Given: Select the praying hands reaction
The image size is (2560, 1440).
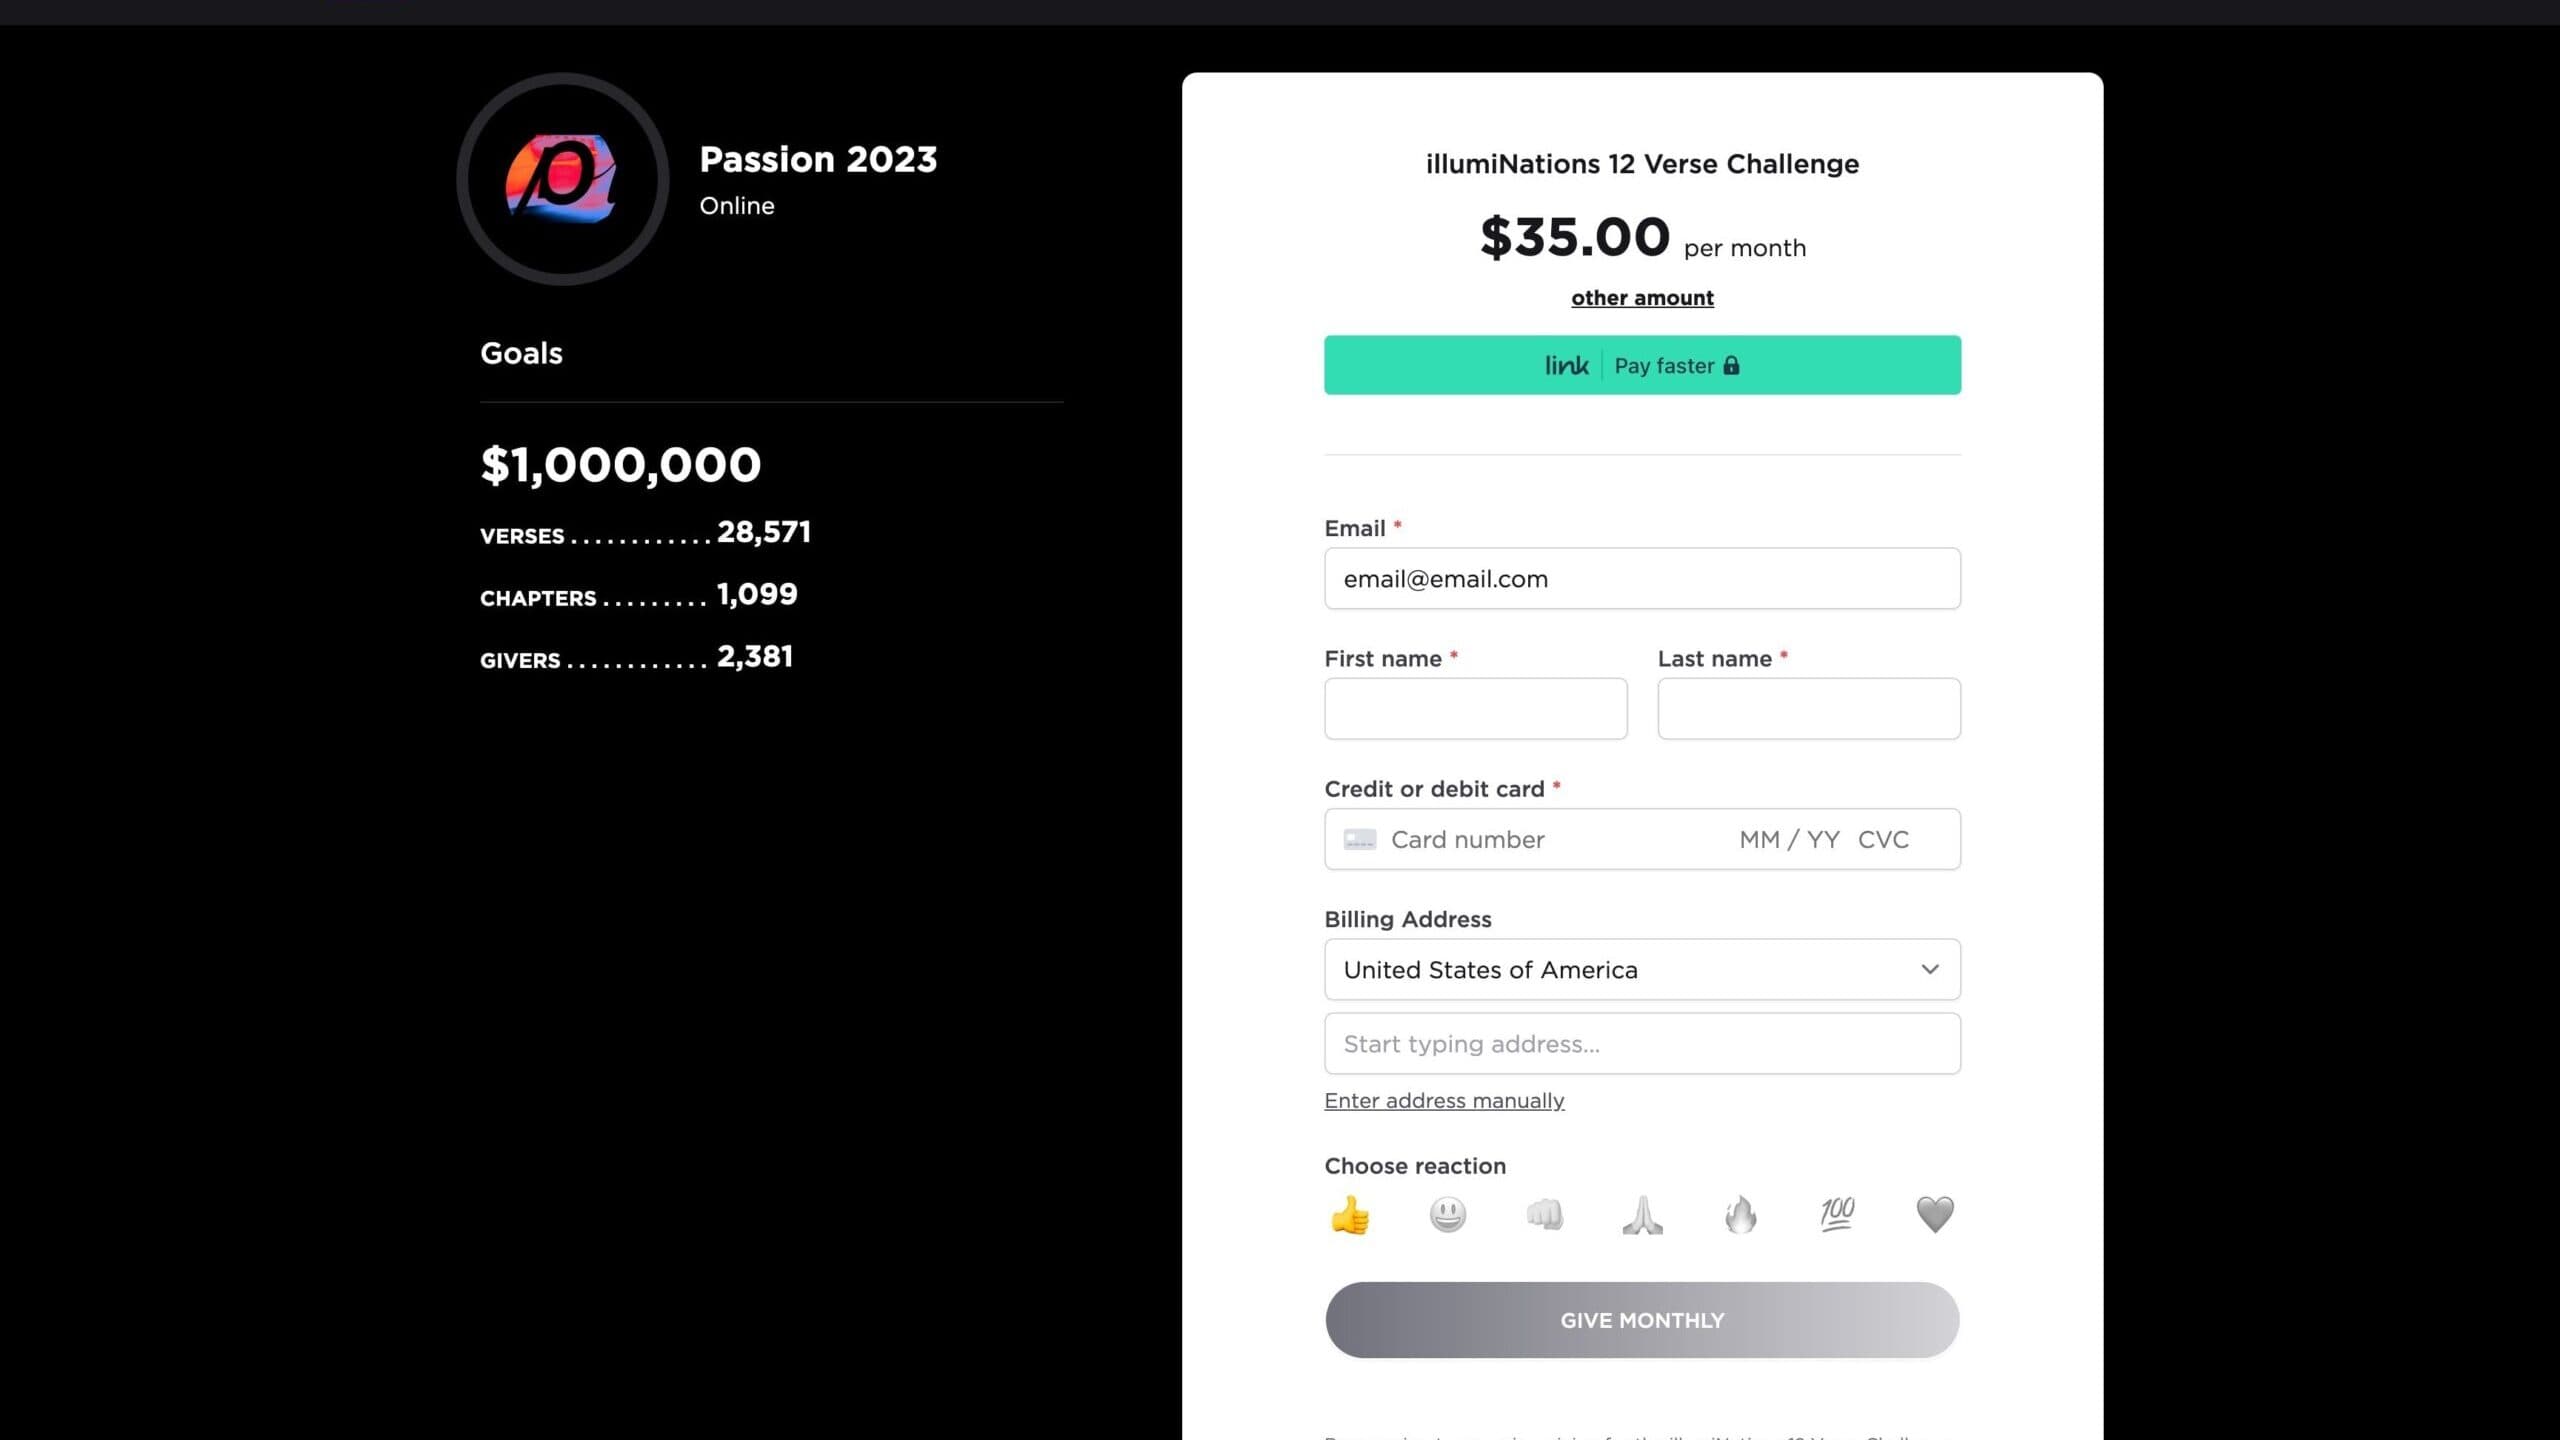Looking at the screenshot, I should (x=1642, y=1214).
